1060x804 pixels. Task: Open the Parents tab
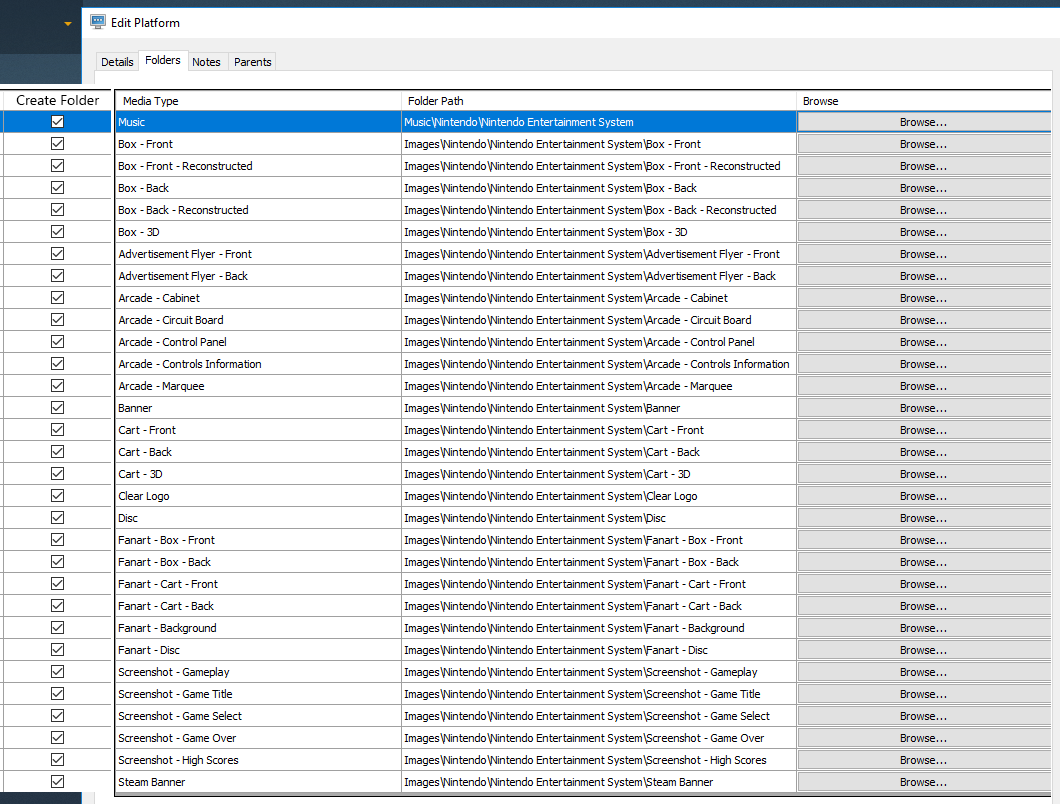point(253,62)
